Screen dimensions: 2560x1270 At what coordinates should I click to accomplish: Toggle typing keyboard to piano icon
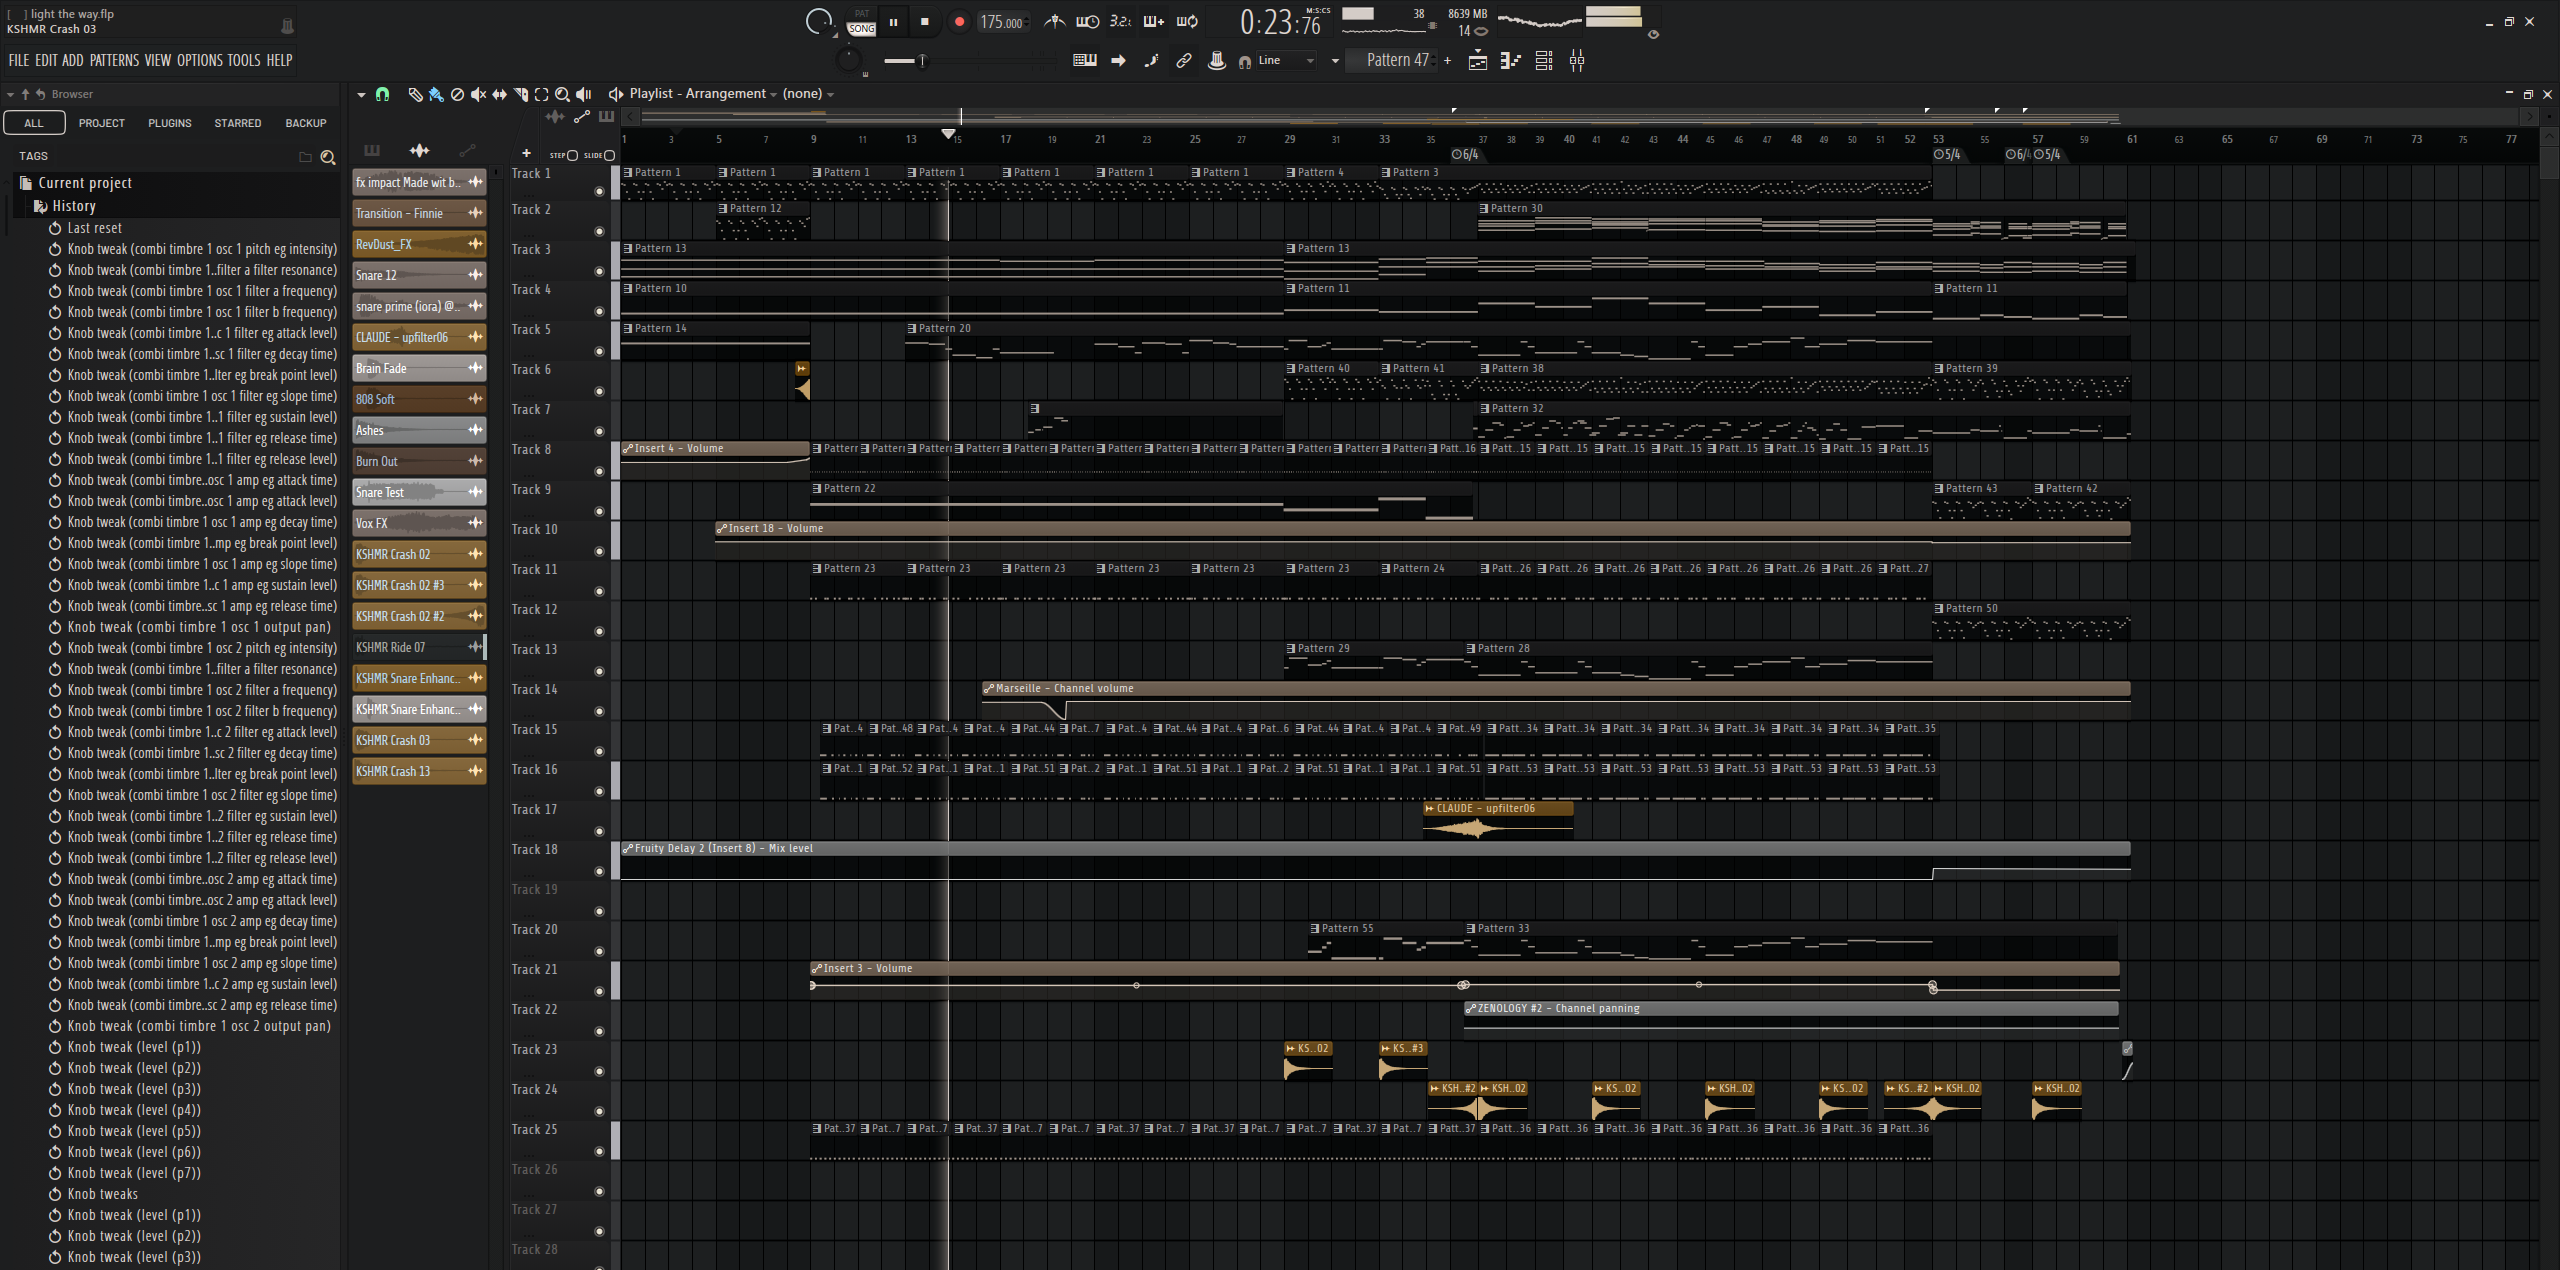[x=1084, y=60]
